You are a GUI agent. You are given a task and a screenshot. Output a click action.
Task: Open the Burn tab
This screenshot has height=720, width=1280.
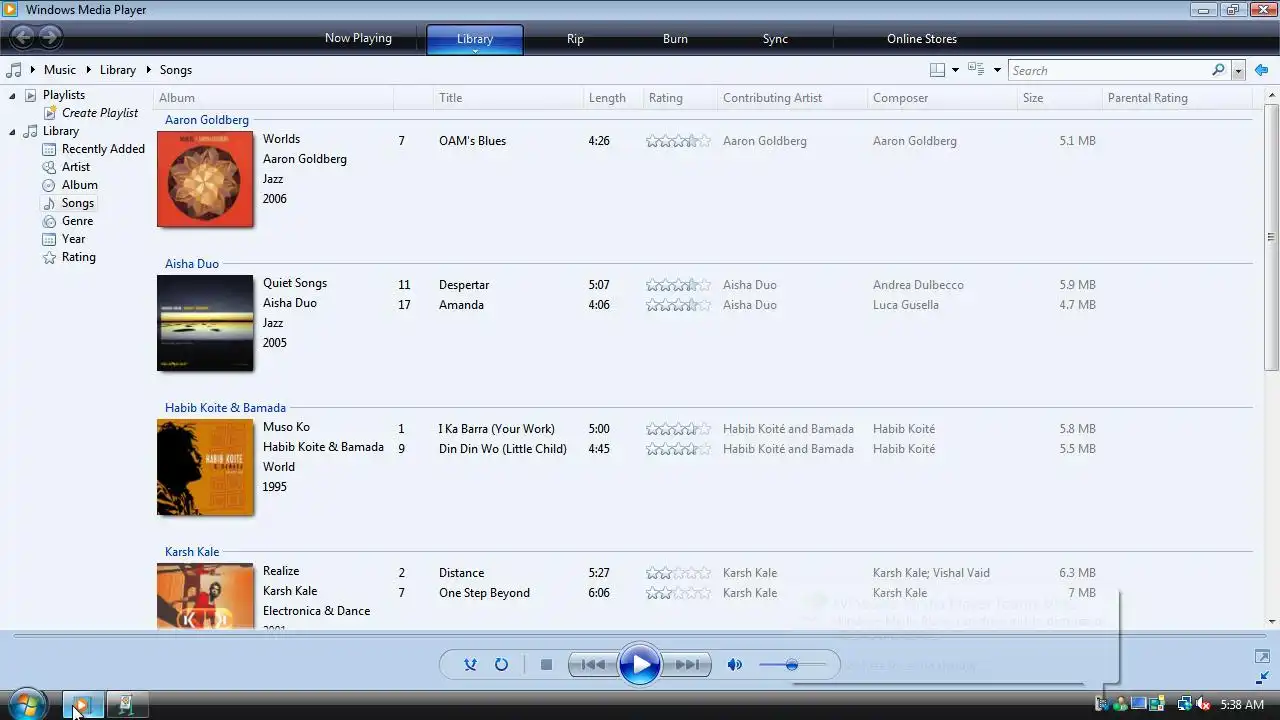(x=675, y=39)
